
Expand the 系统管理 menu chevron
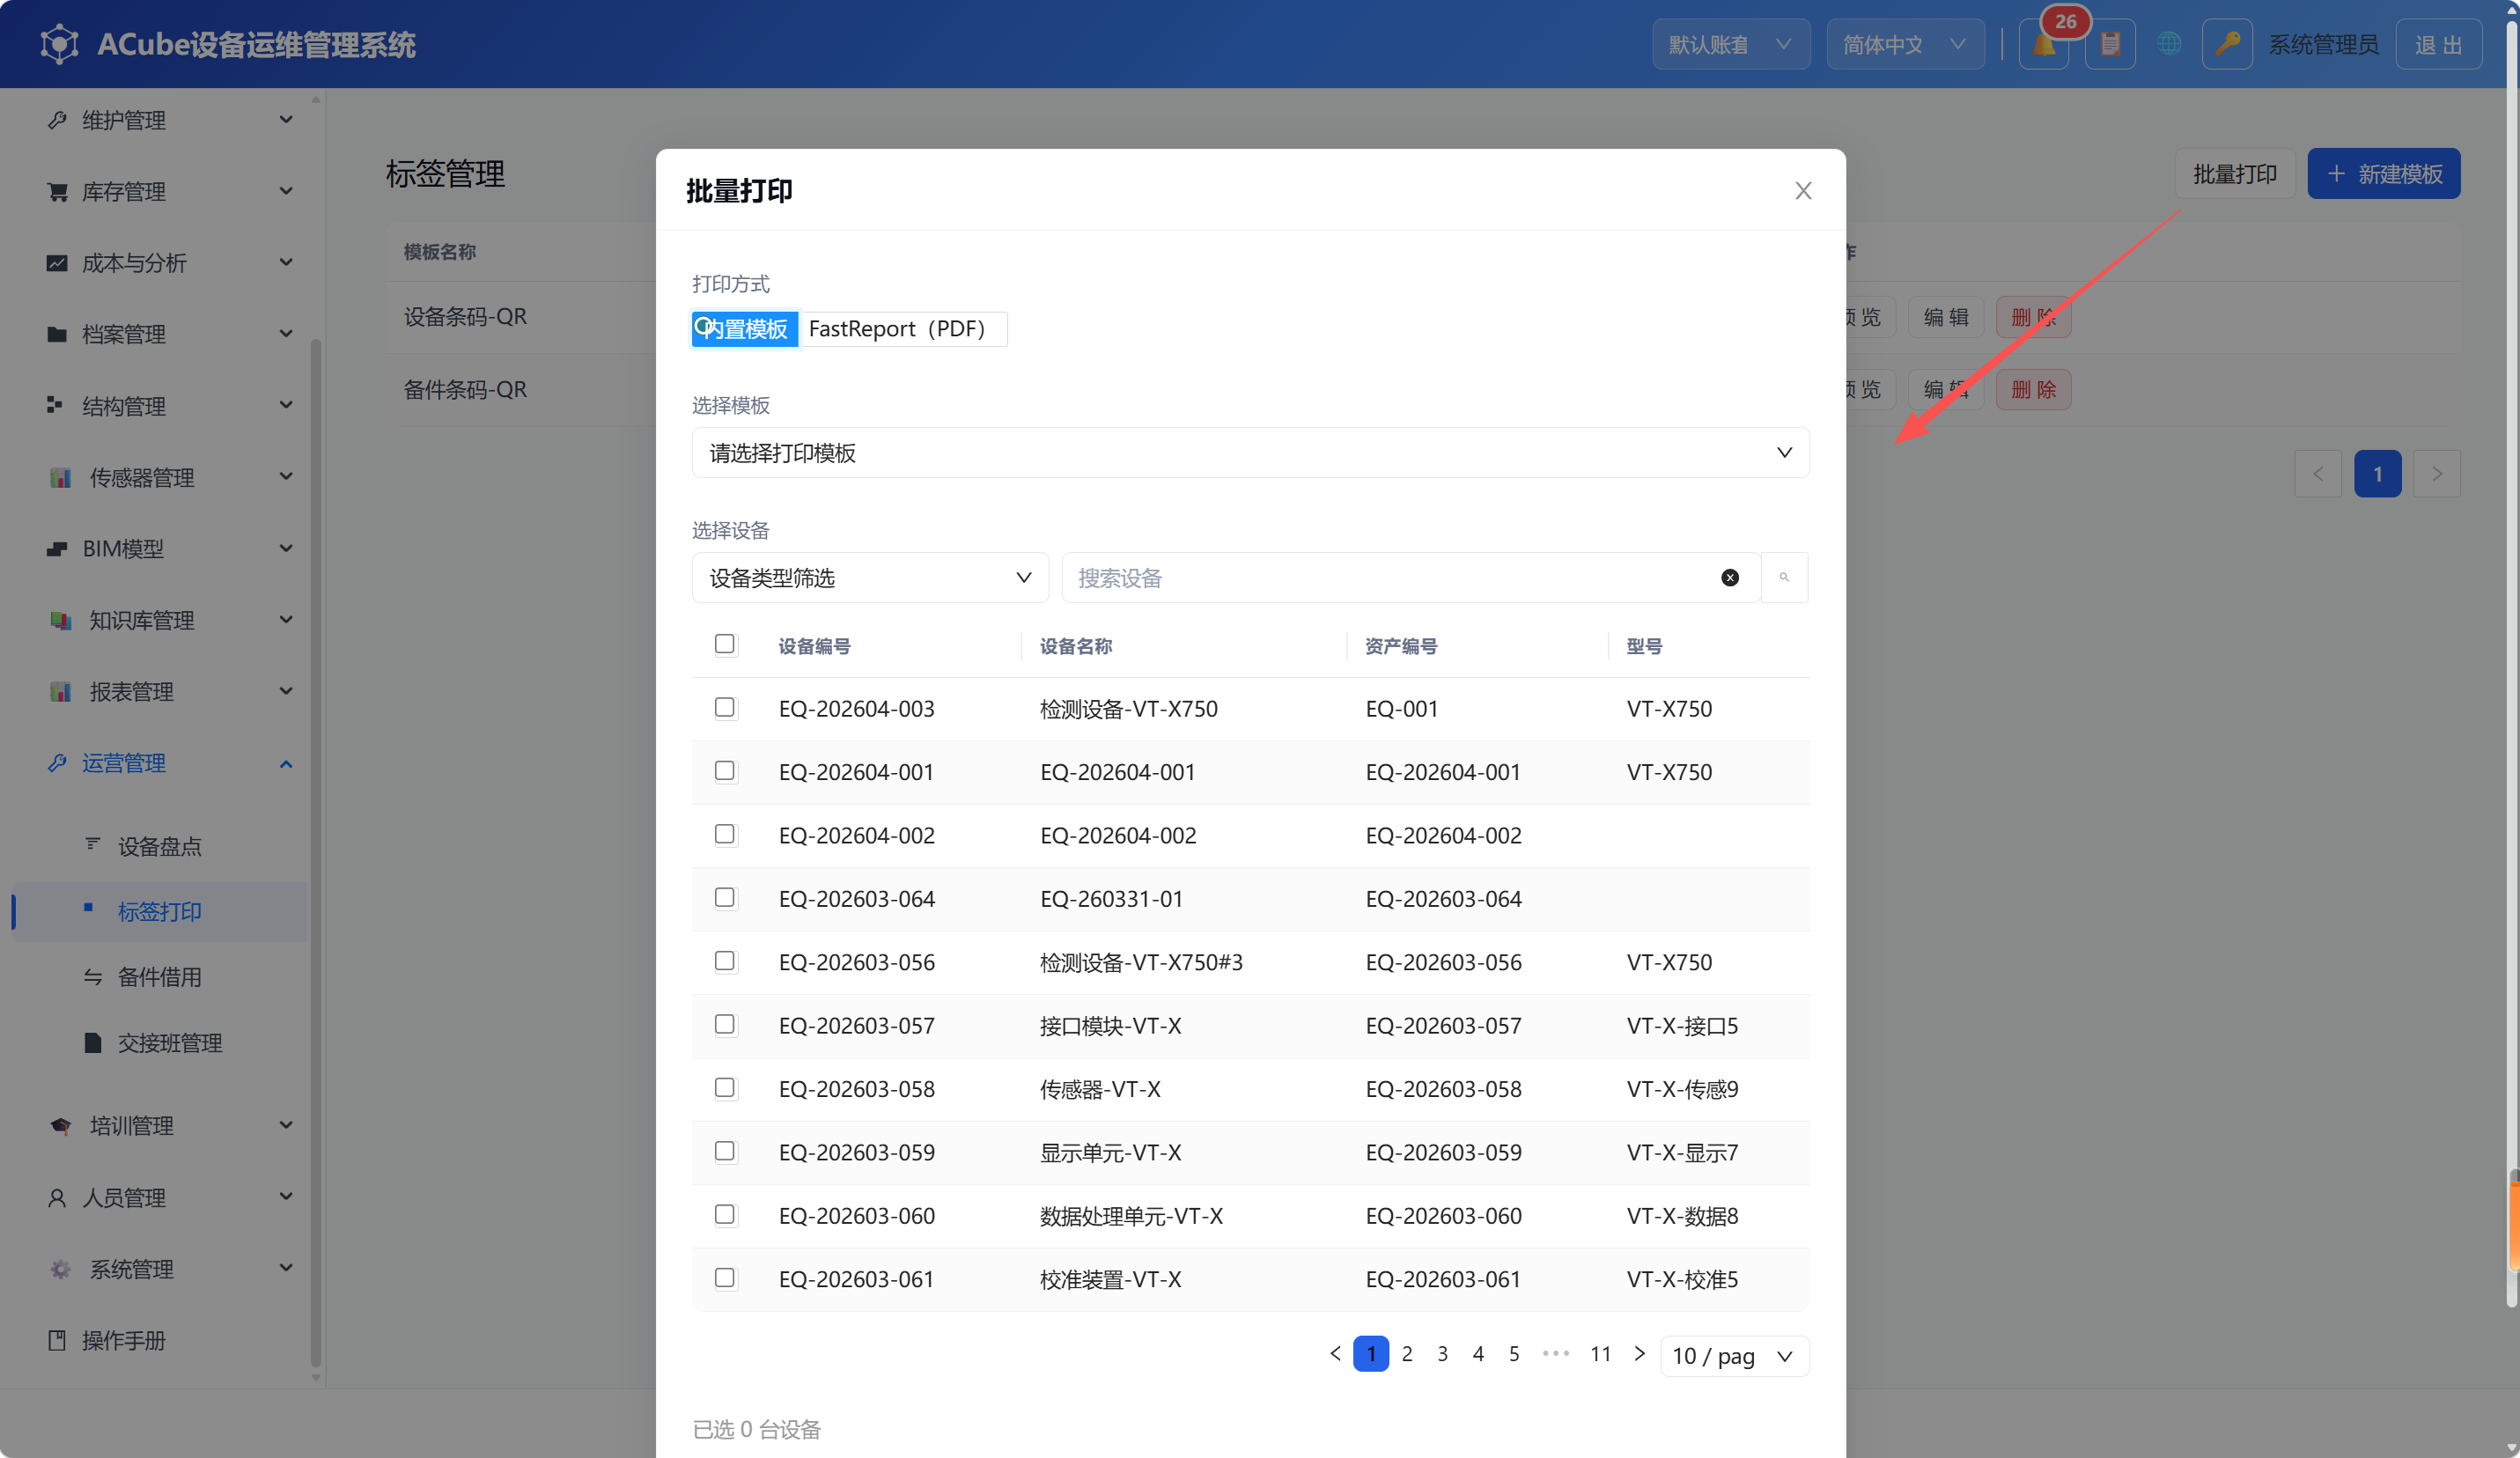pos(286,1268)
